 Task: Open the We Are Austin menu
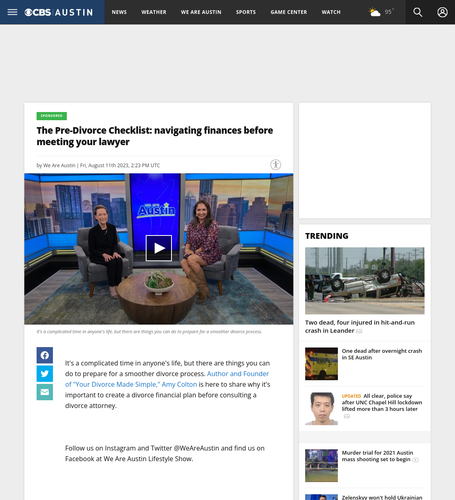click(201, 12)
